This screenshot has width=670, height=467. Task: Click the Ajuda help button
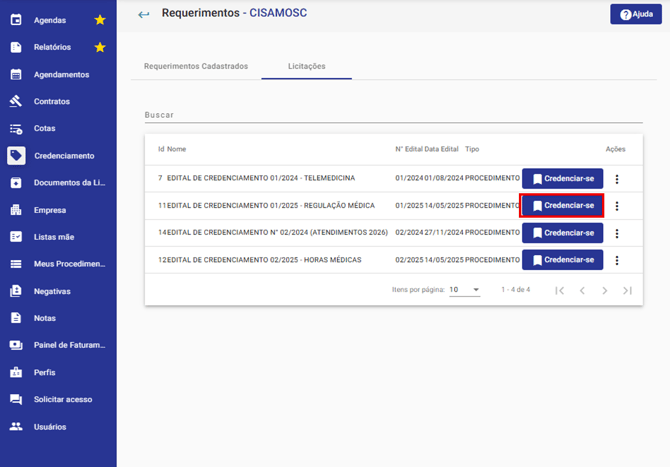[636, 15]
